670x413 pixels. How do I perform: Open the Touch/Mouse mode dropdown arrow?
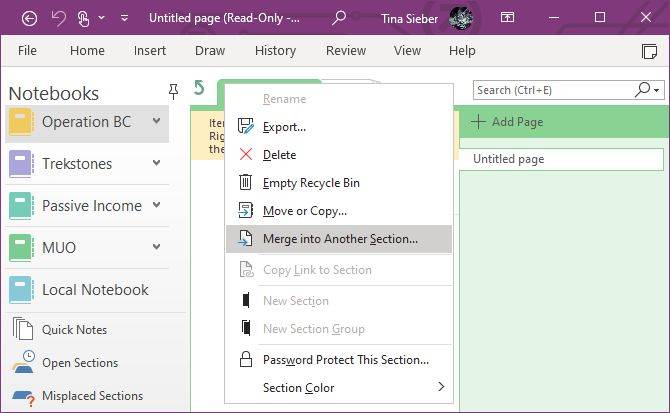tap(102, 18)
